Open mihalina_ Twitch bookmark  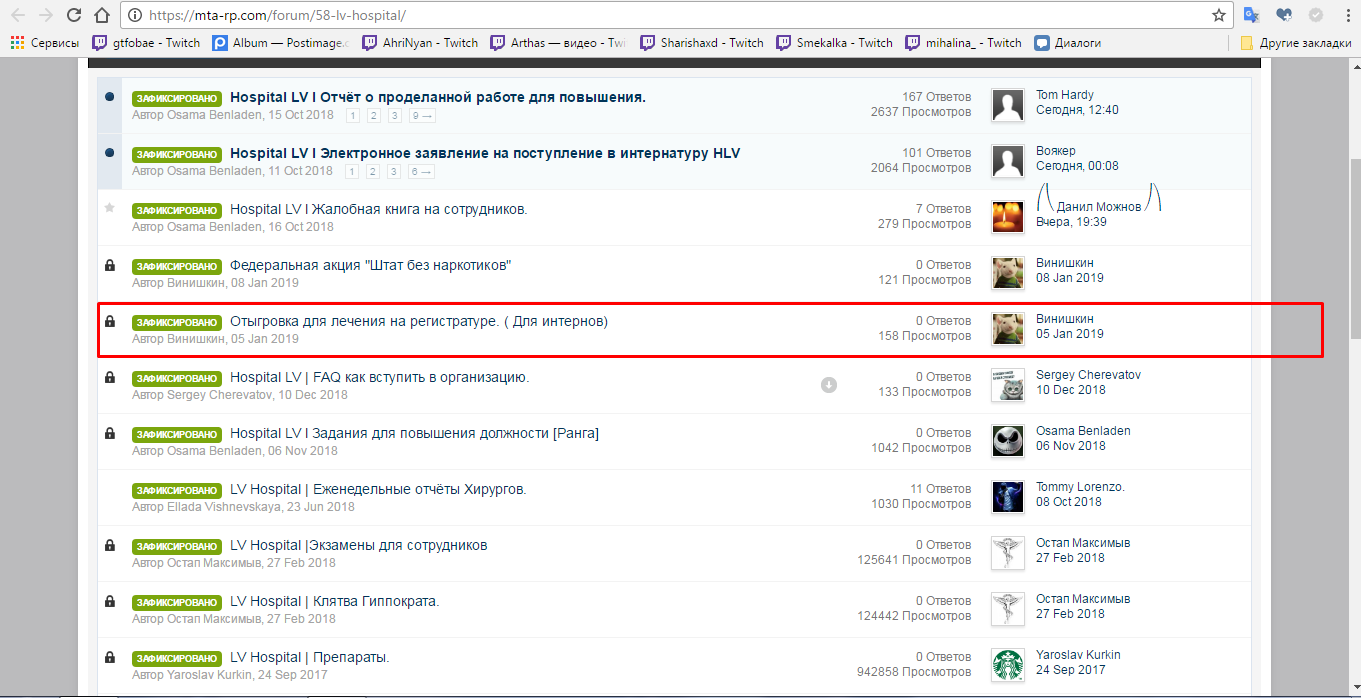tap(964, 43)
